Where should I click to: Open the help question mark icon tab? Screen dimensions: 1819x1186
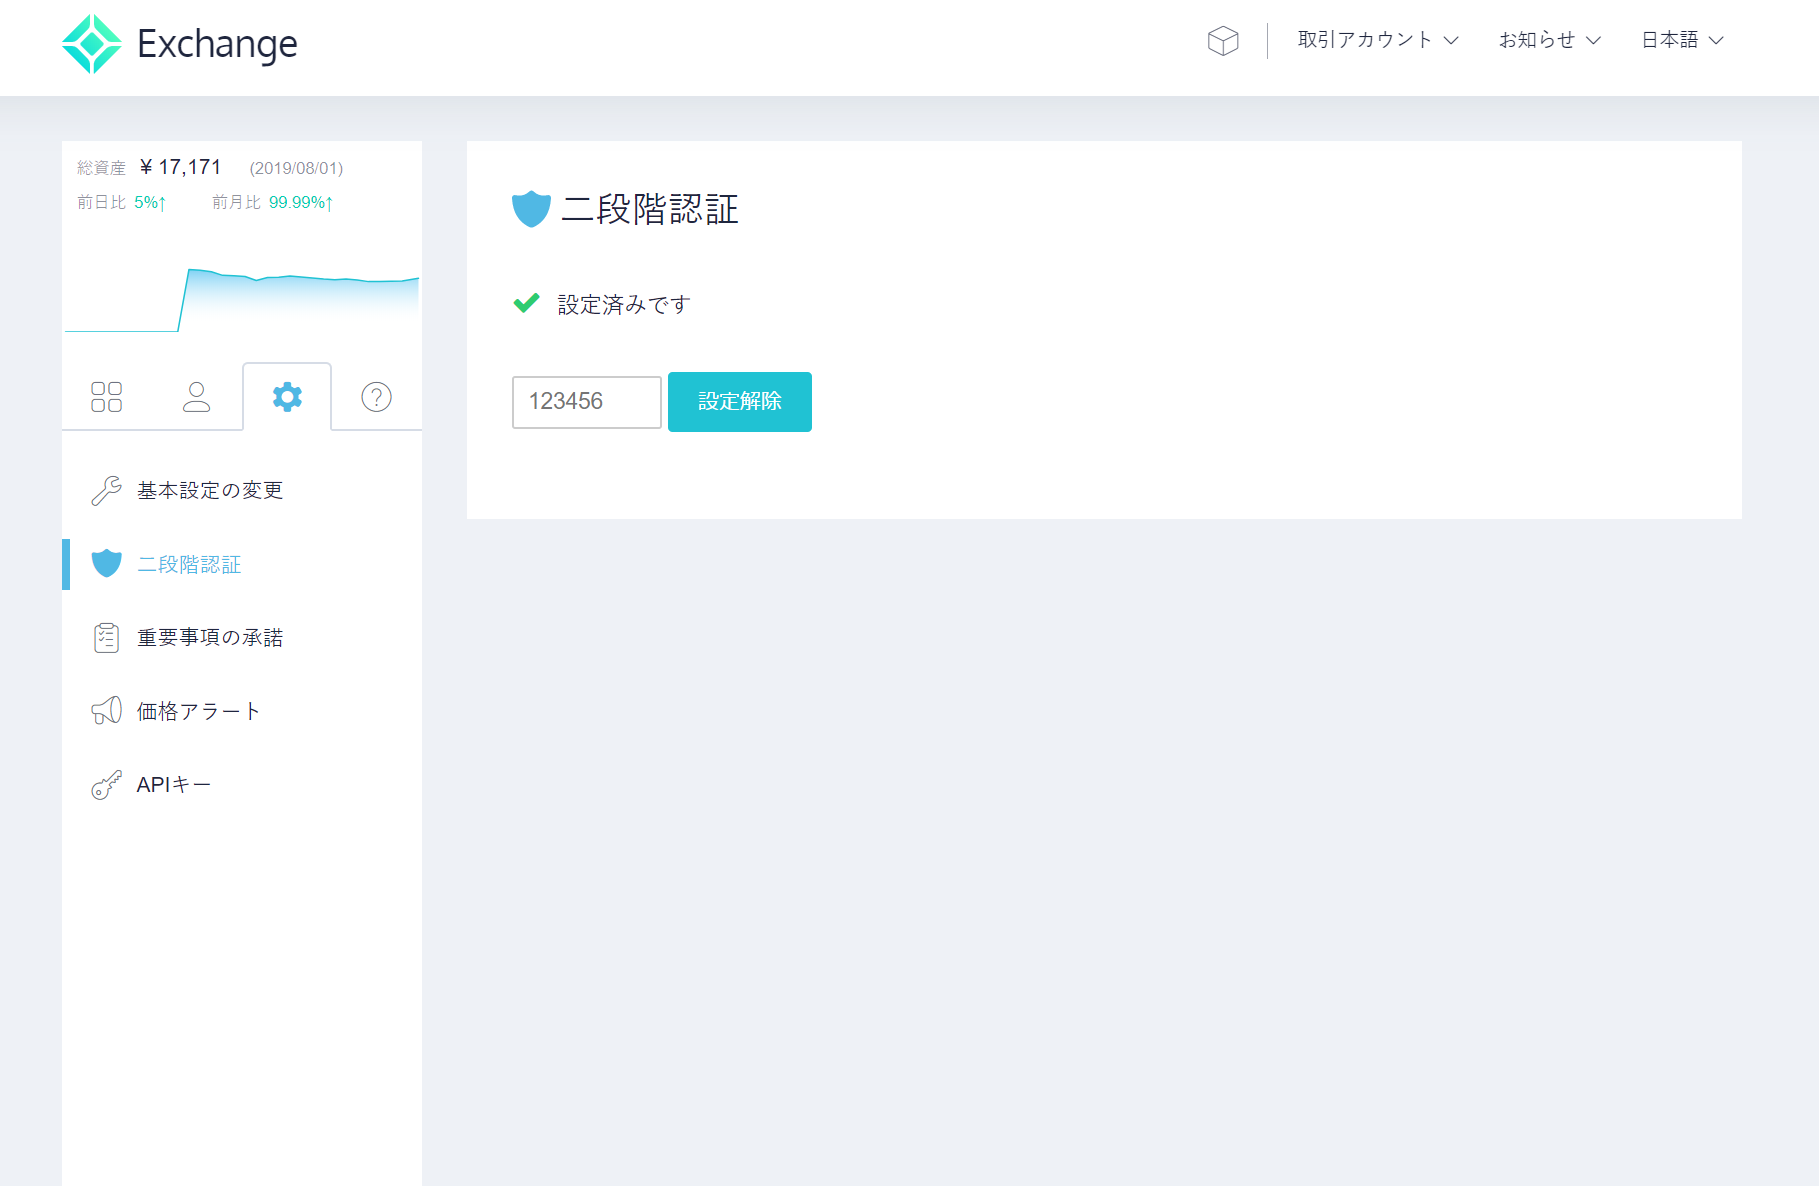coord(375,397)
